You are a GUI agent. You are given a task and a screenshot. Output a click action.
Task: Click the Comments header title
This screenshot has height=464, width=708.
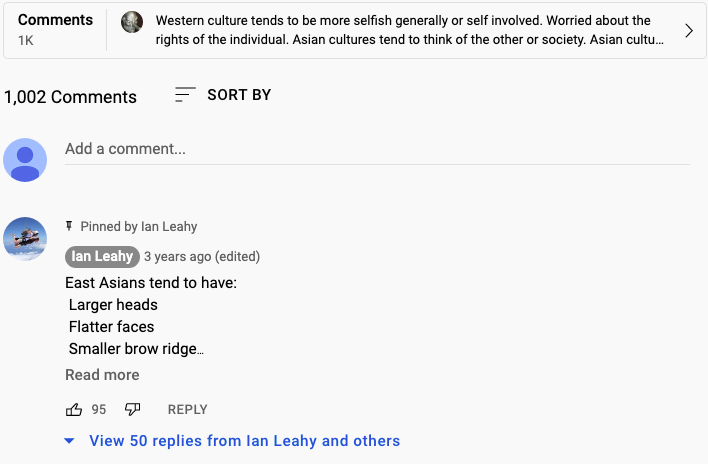point(55,20)
